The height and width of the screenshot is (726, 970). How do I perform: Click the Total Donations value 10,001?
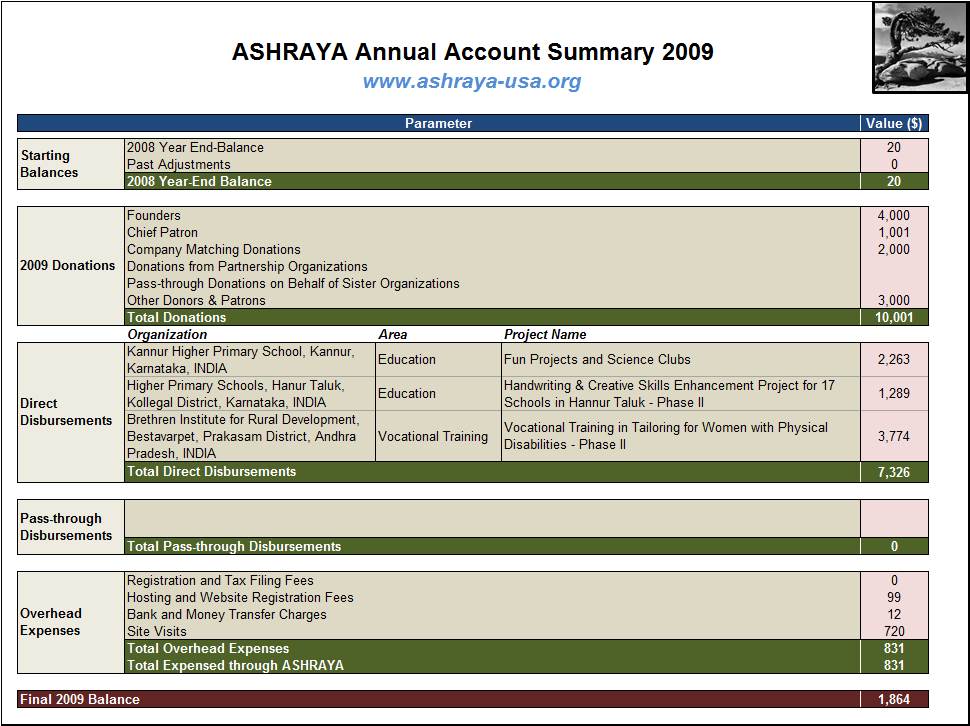tap(894, 317)
